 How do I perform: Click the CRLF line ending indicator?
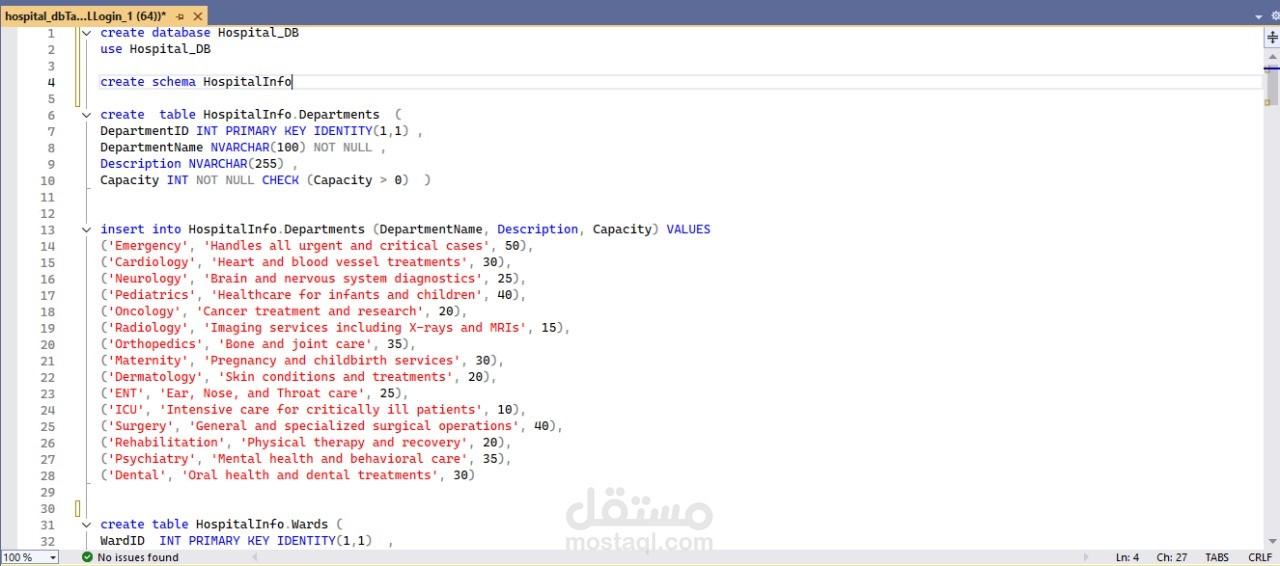(1260, 557)
